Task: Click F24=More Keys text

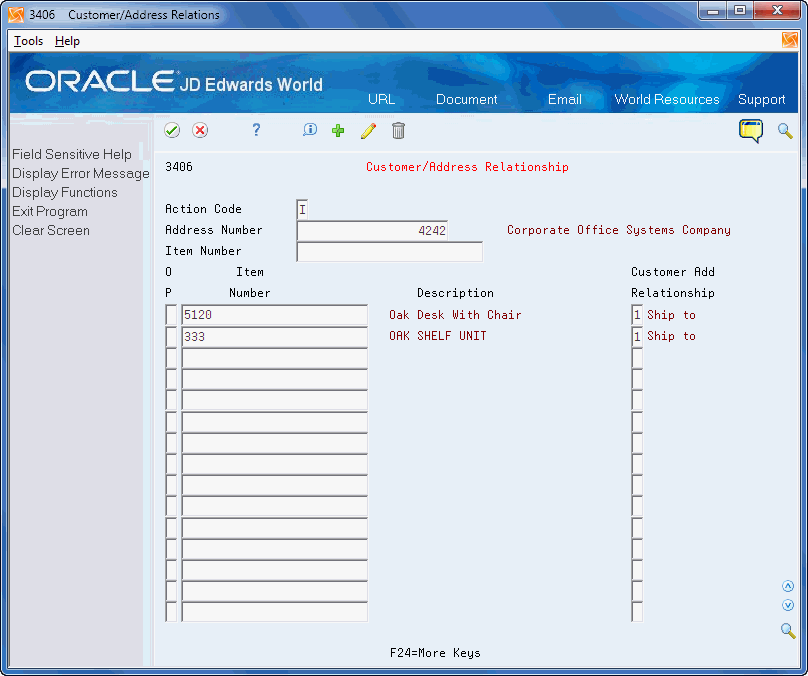Action: [435, 653]
